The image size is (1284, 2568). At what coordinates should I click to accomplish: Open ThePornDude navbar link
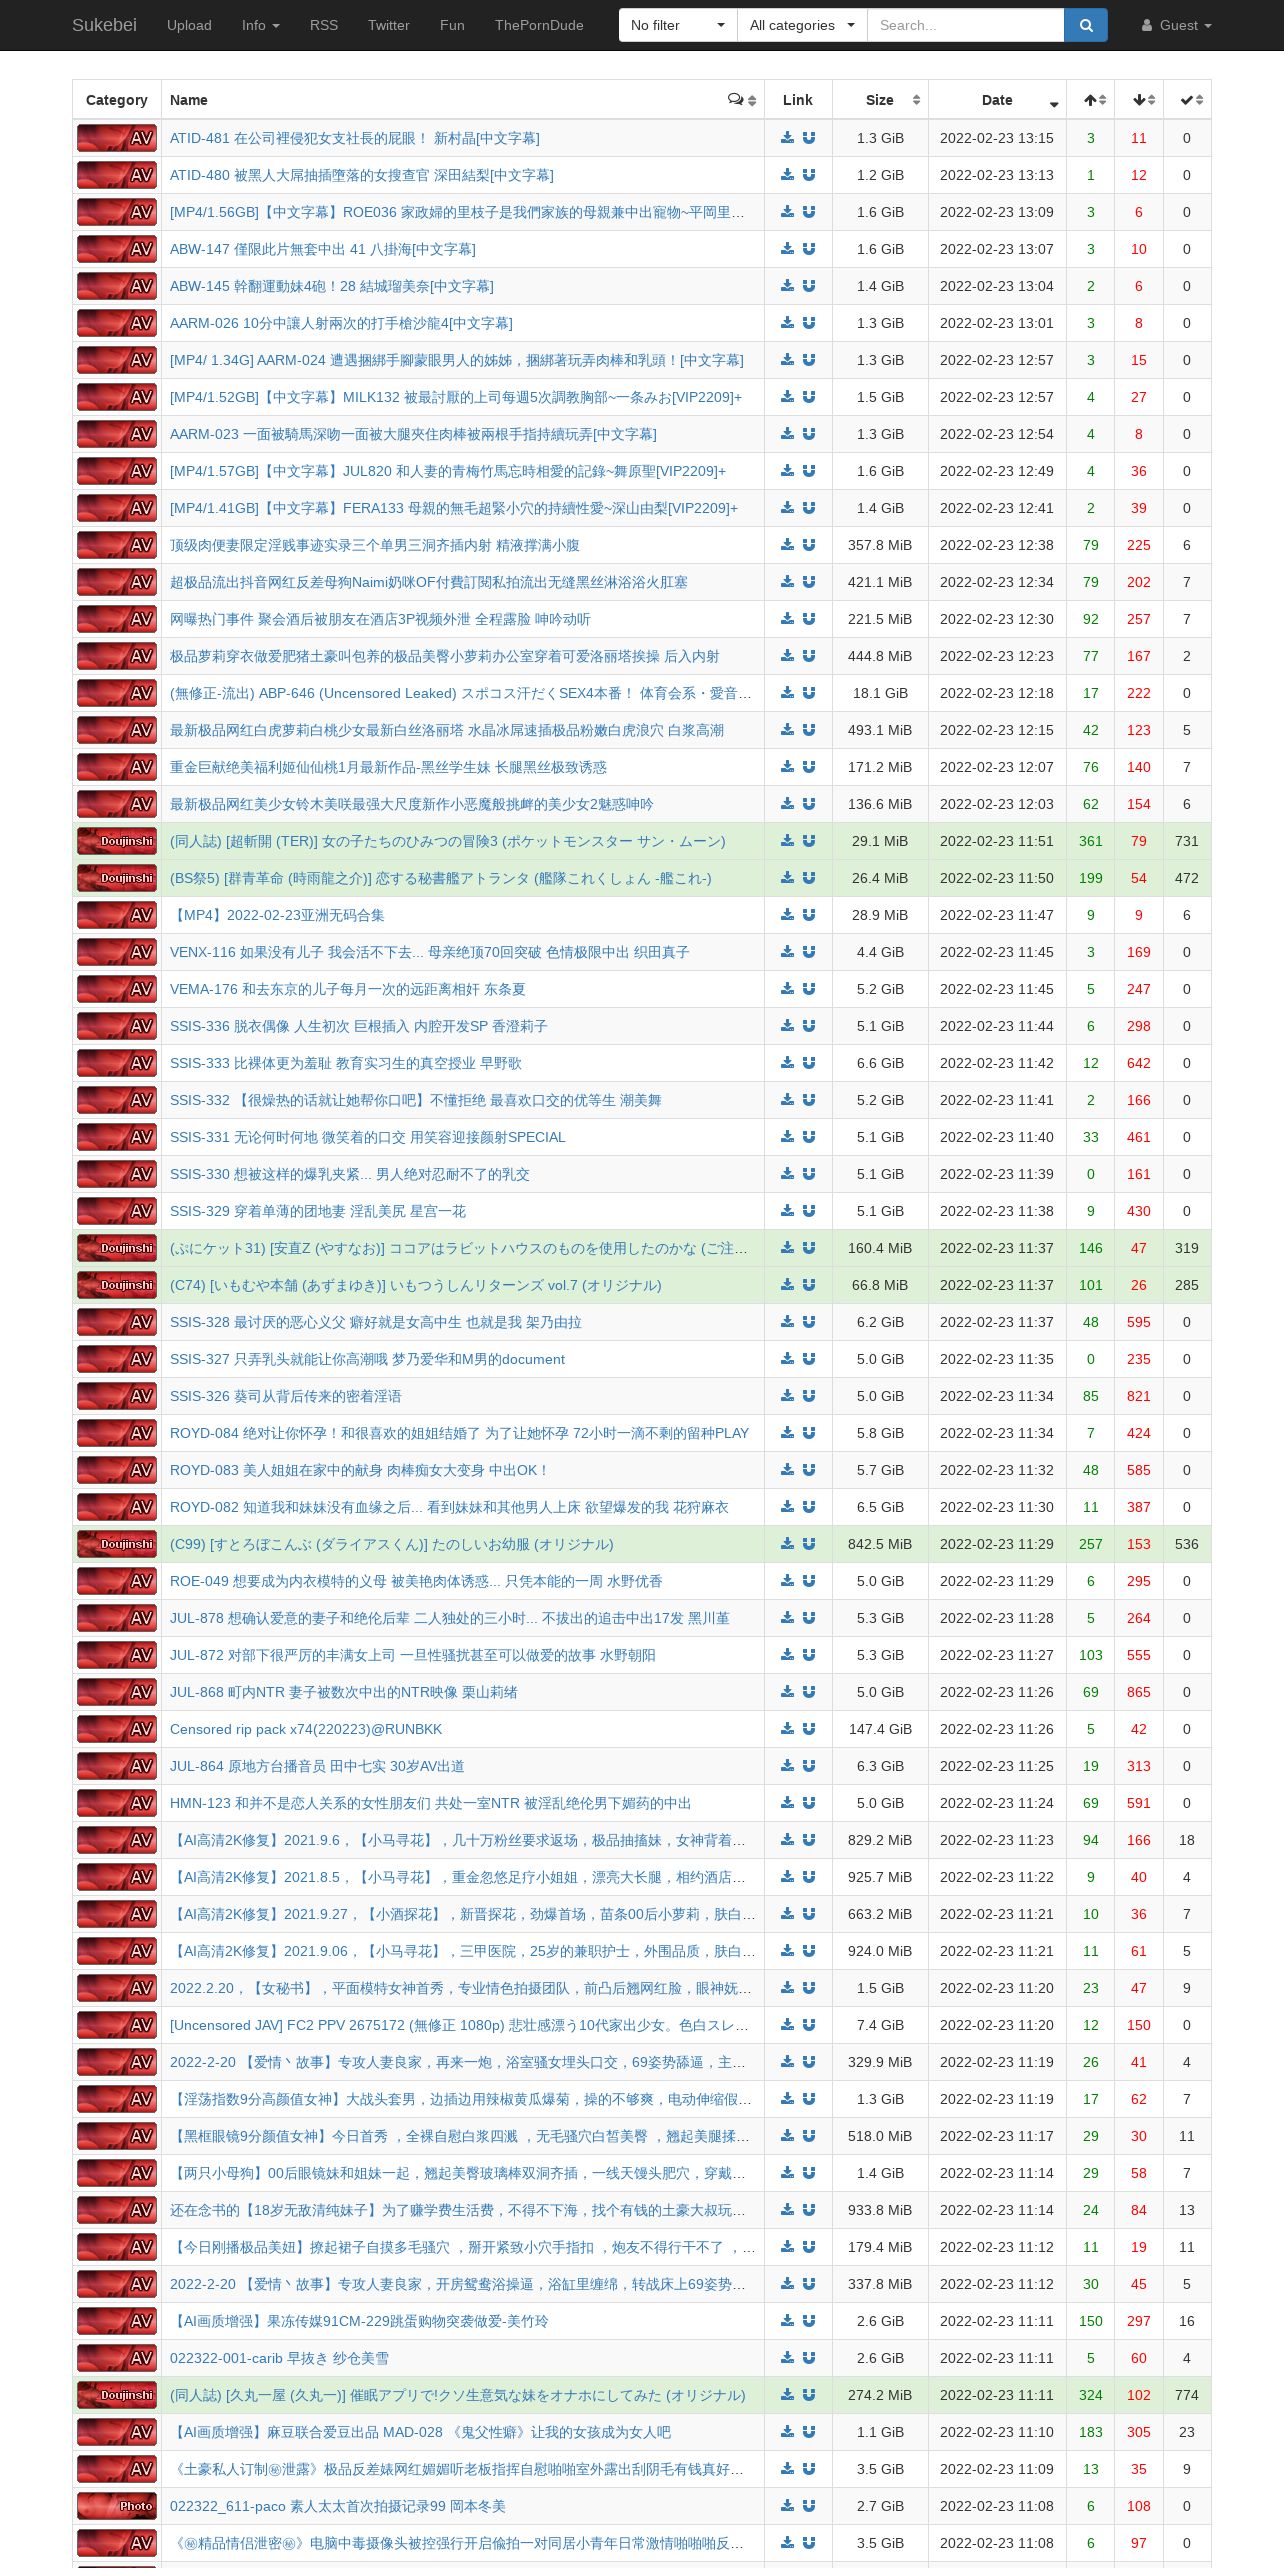539,25
